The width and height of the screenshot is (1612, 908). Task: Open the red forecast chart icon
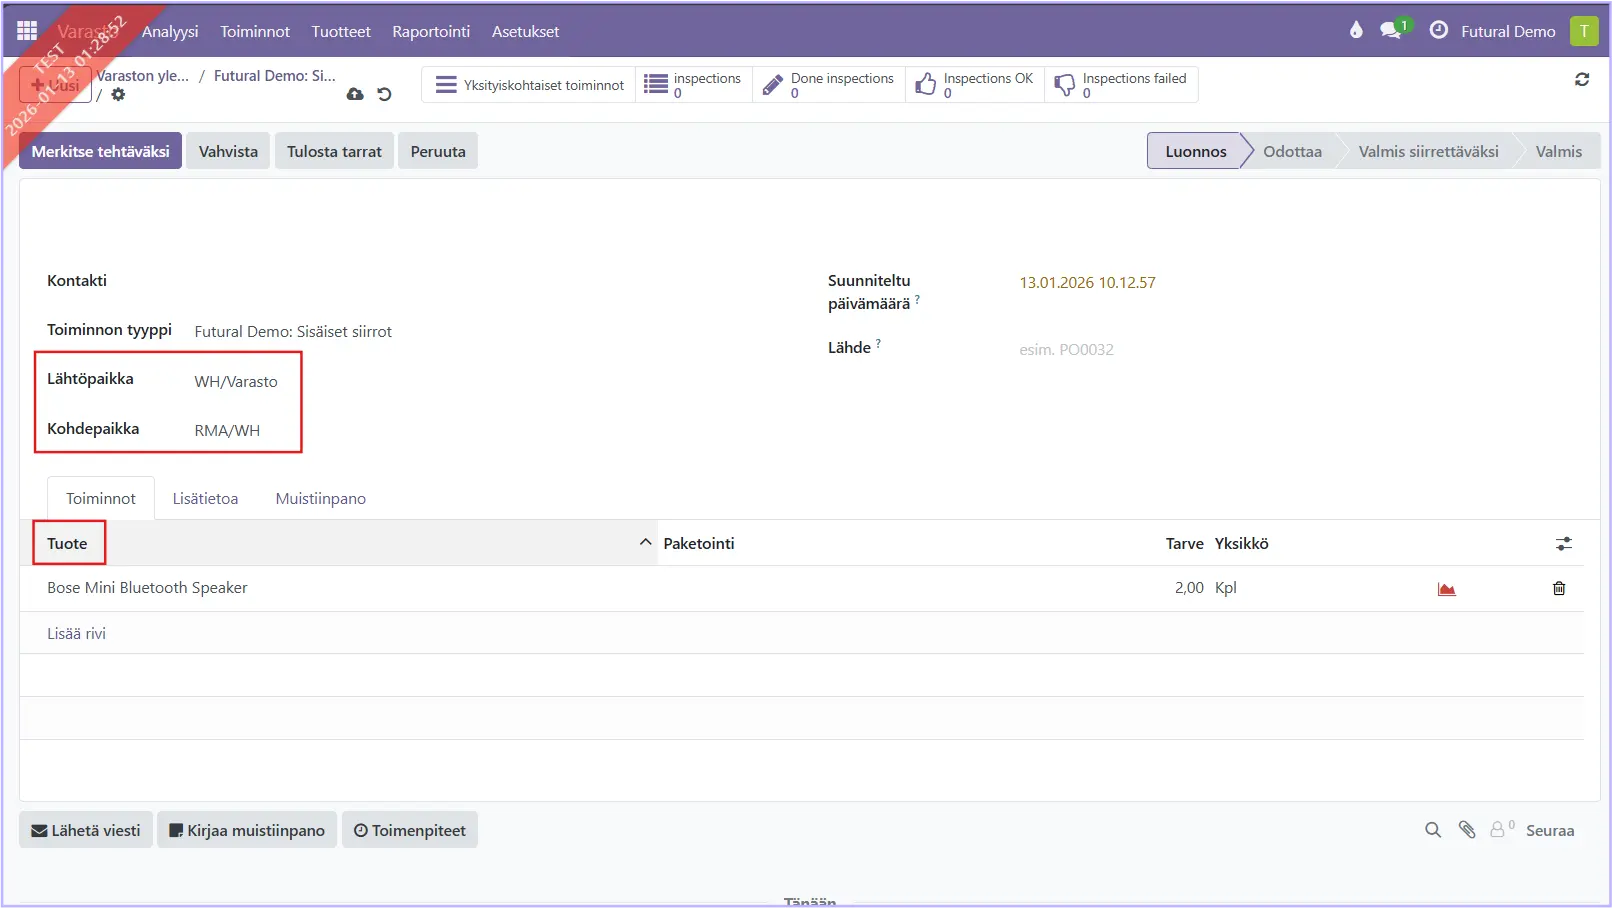pyautogui.click(x=1446, y=589)
